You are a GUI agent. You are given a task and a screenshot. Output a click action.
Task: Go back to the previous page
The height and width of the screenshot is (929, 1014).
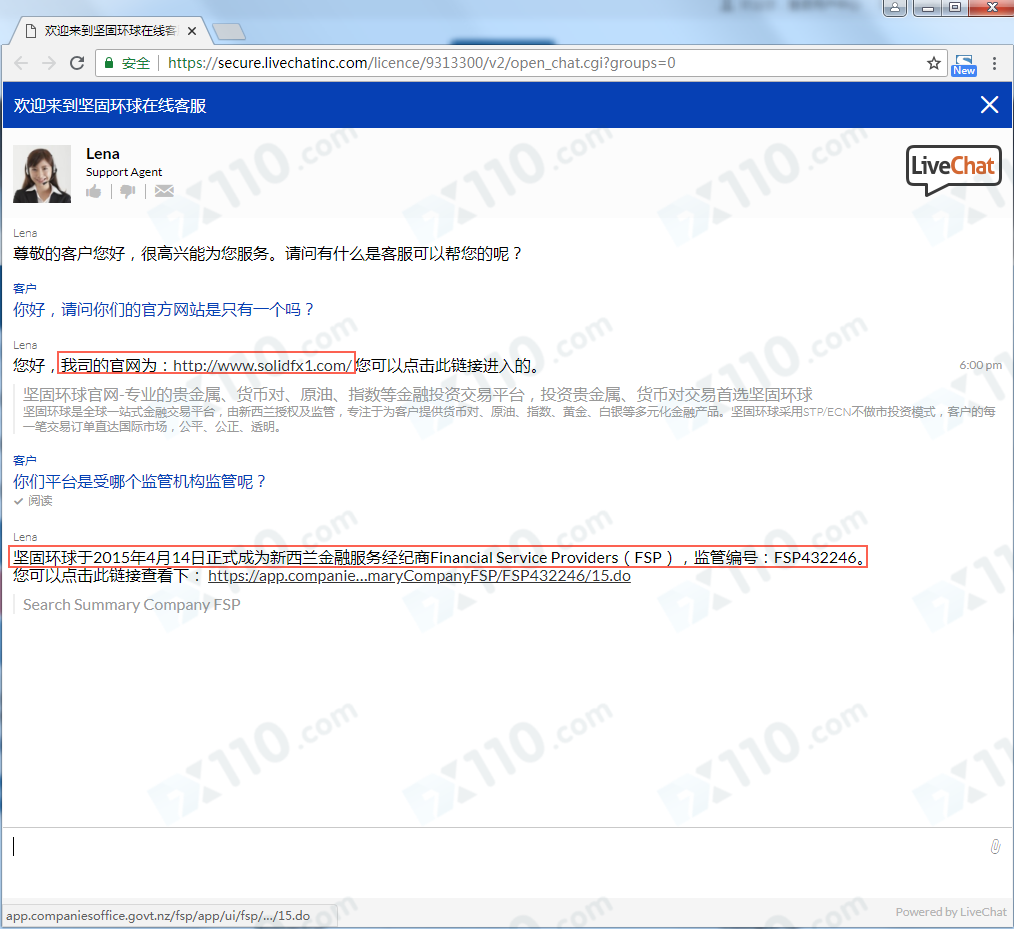tap(21, 63)
